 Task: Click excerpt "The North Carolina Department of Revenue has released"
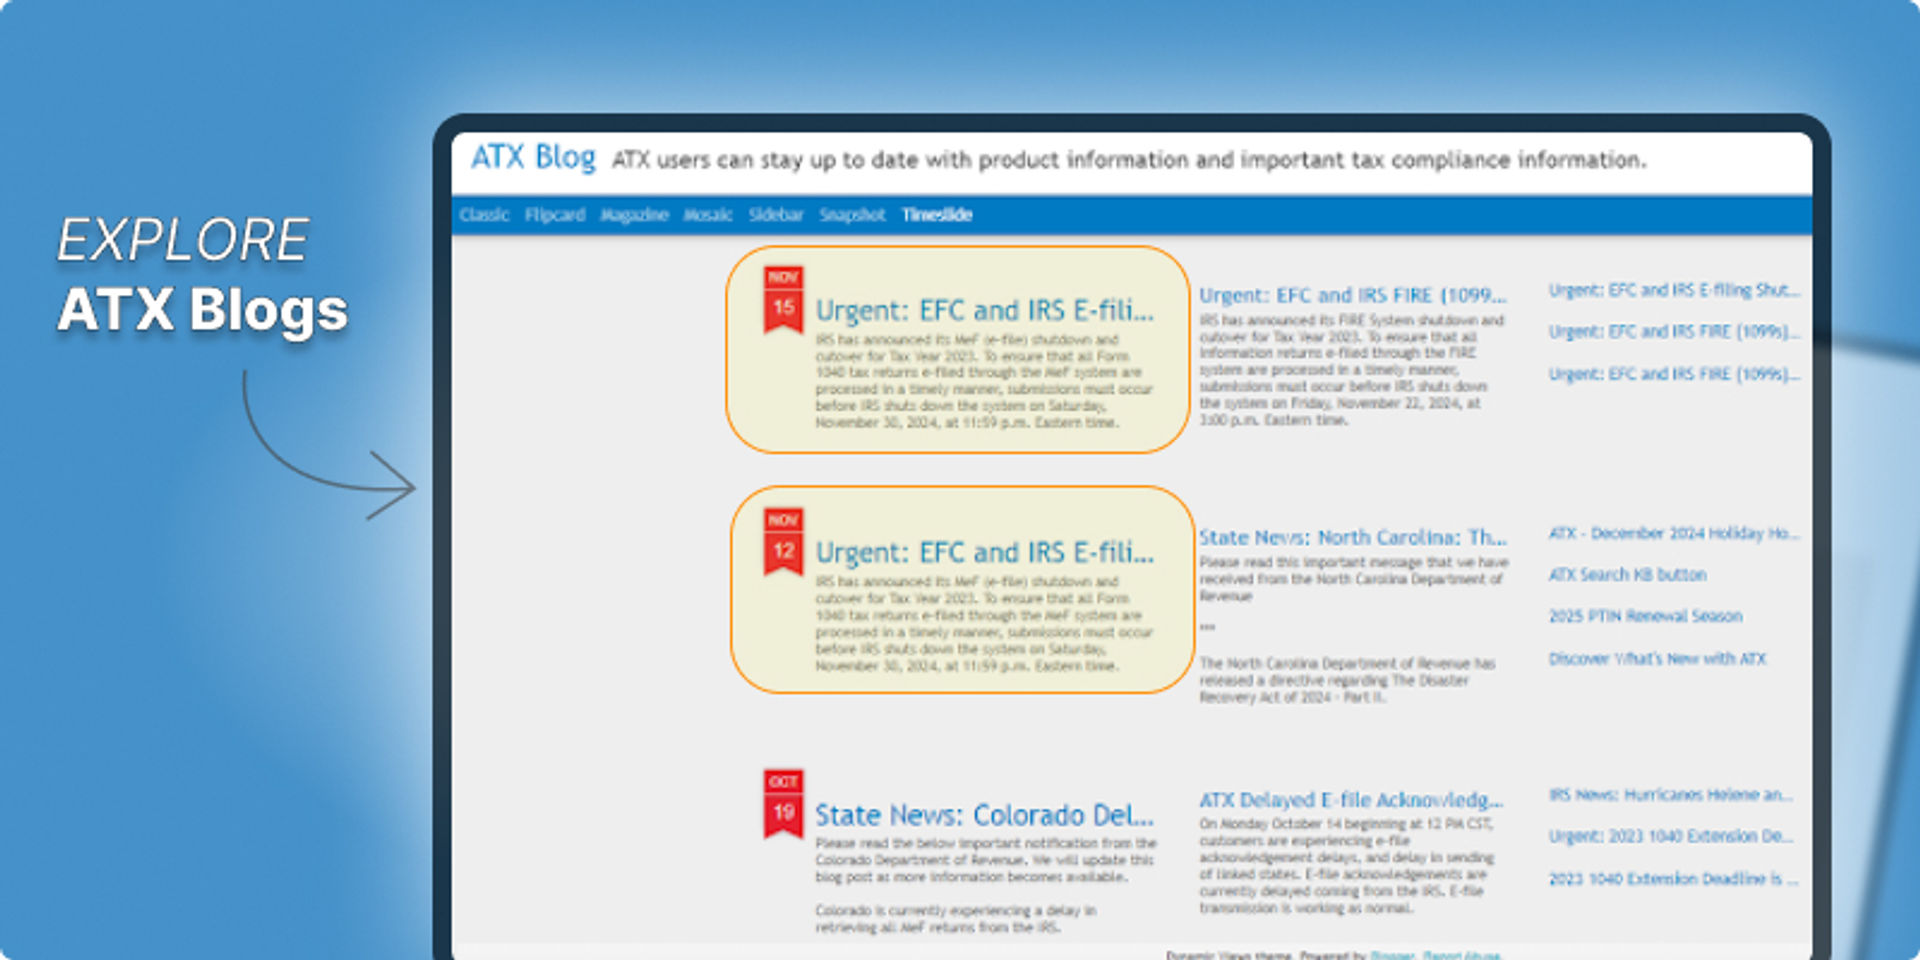pyautogui.click(x=1348, y=680)
